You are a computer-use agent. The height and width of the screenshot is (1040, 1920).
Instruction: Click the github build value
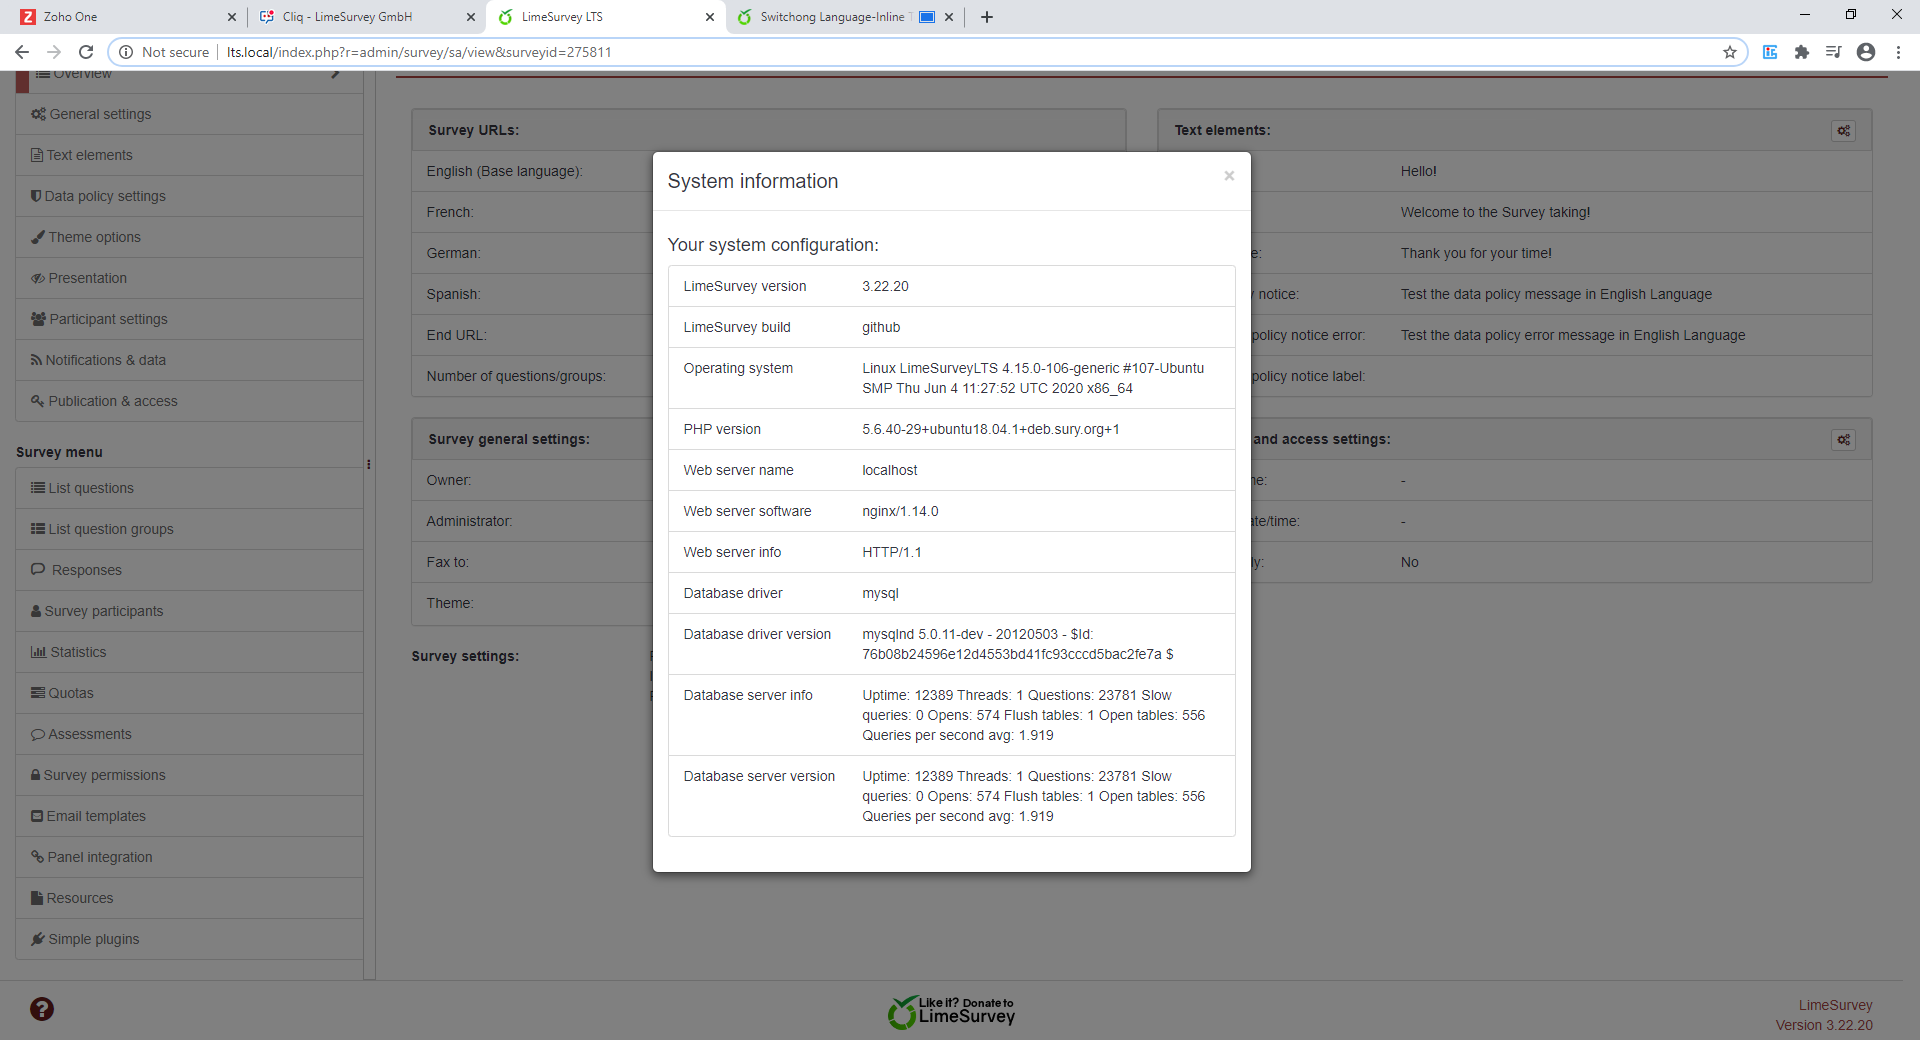(881, 327)
